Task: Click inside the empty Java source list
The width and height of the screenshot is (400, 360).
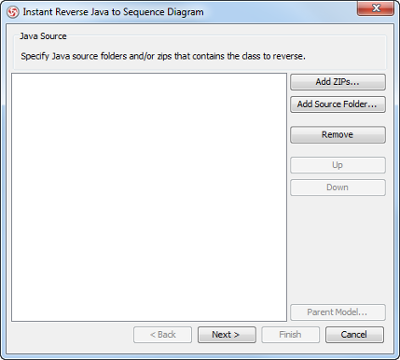Action: 149,197
